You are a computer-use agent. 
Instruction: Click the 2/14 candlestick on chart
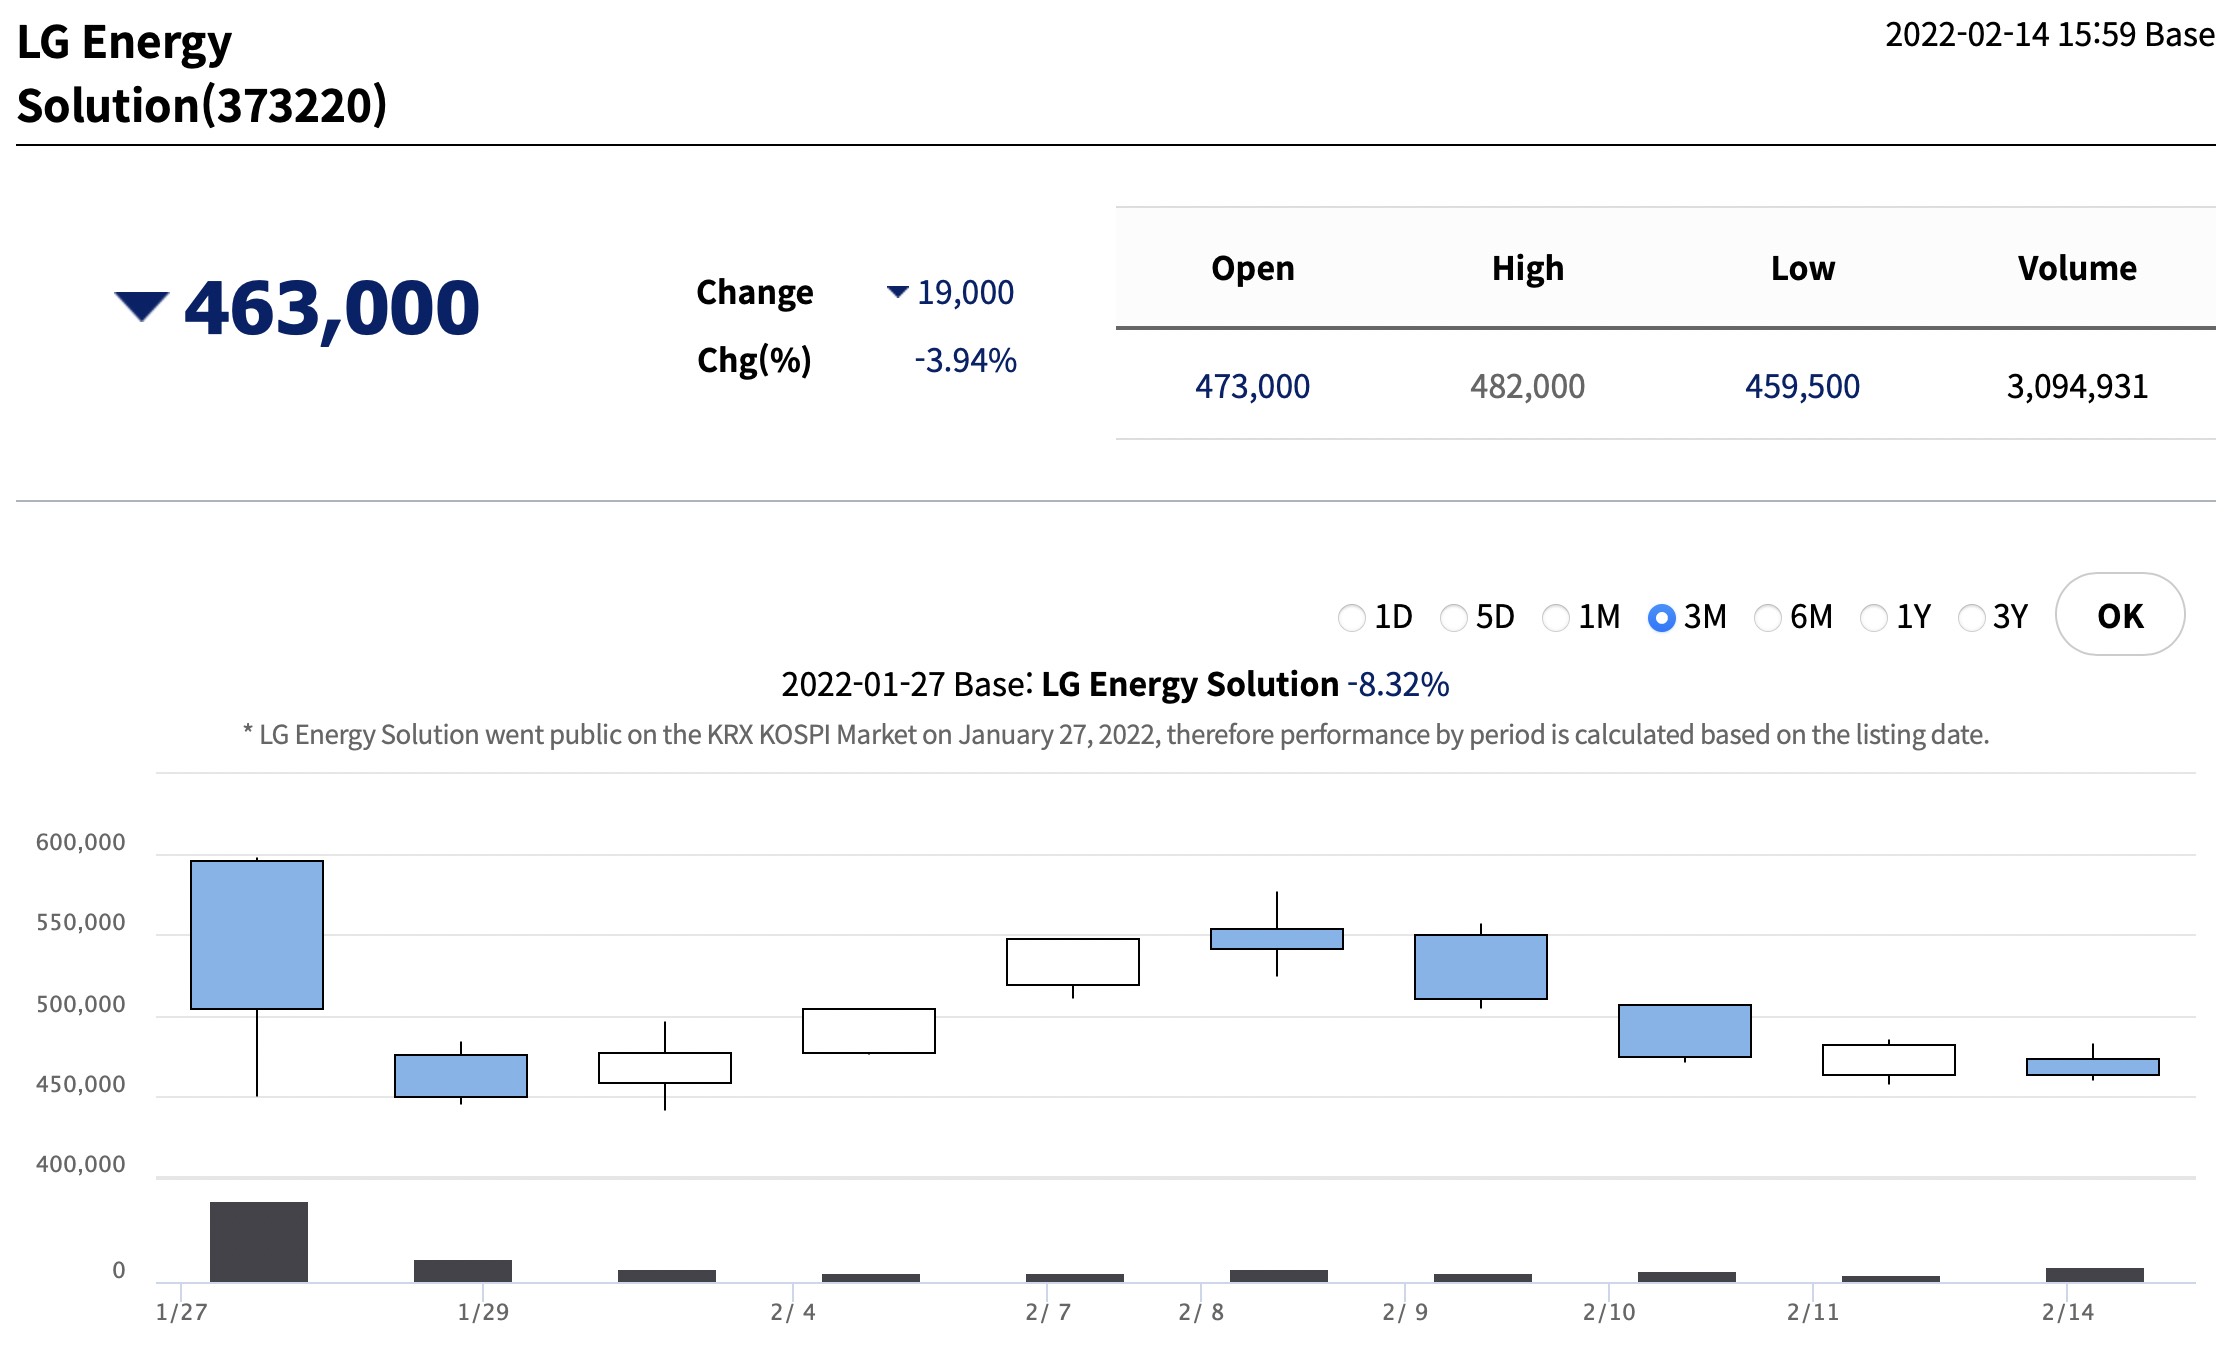tap(2092, 1066)
